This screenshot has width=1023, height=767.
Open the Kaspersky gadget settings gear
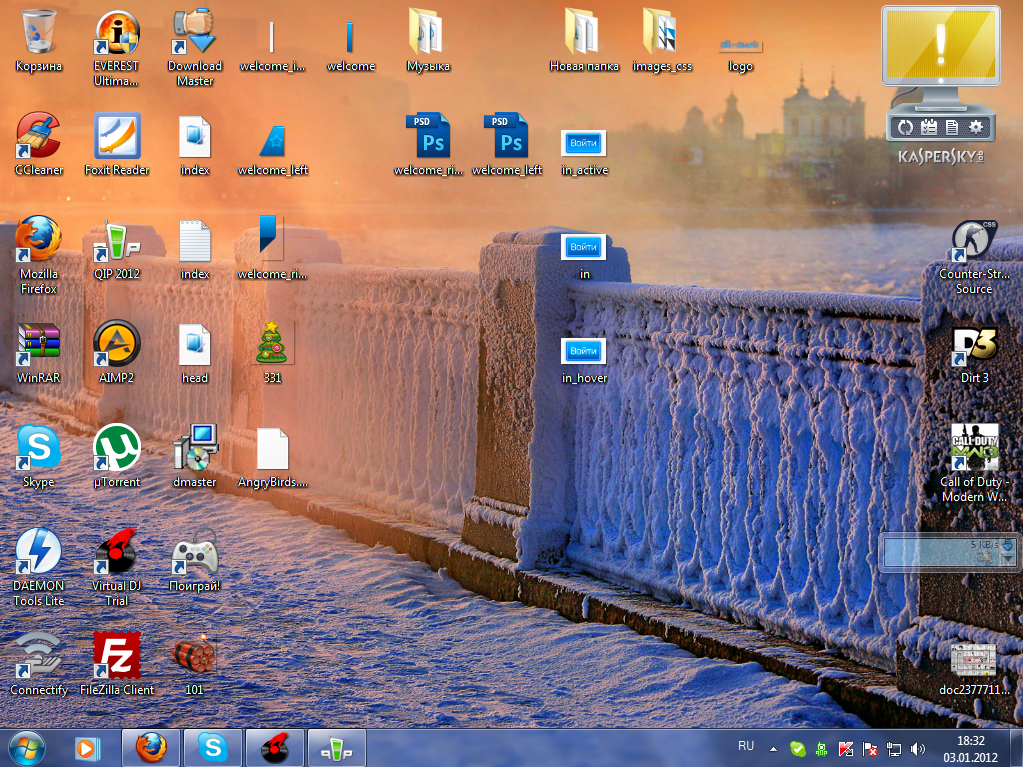coord(976,127)
